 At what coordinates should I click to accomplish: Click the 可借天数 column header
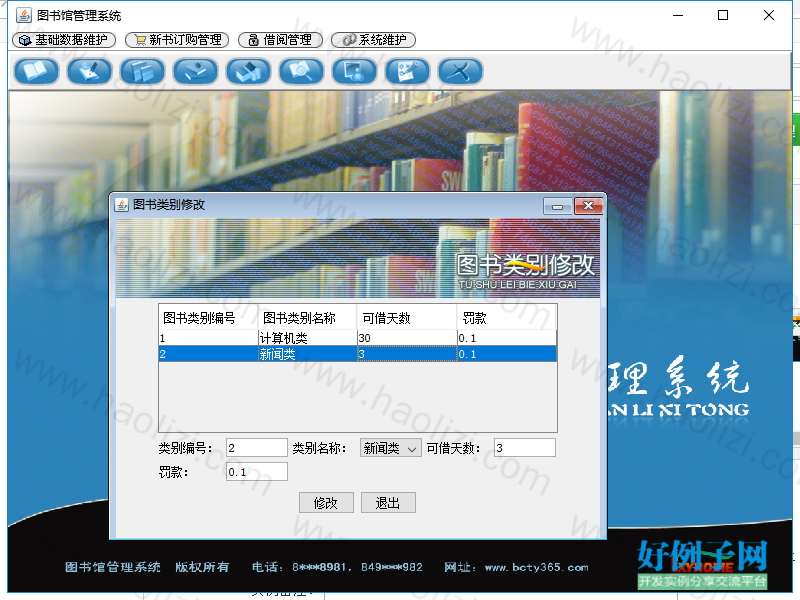[407, 318]
